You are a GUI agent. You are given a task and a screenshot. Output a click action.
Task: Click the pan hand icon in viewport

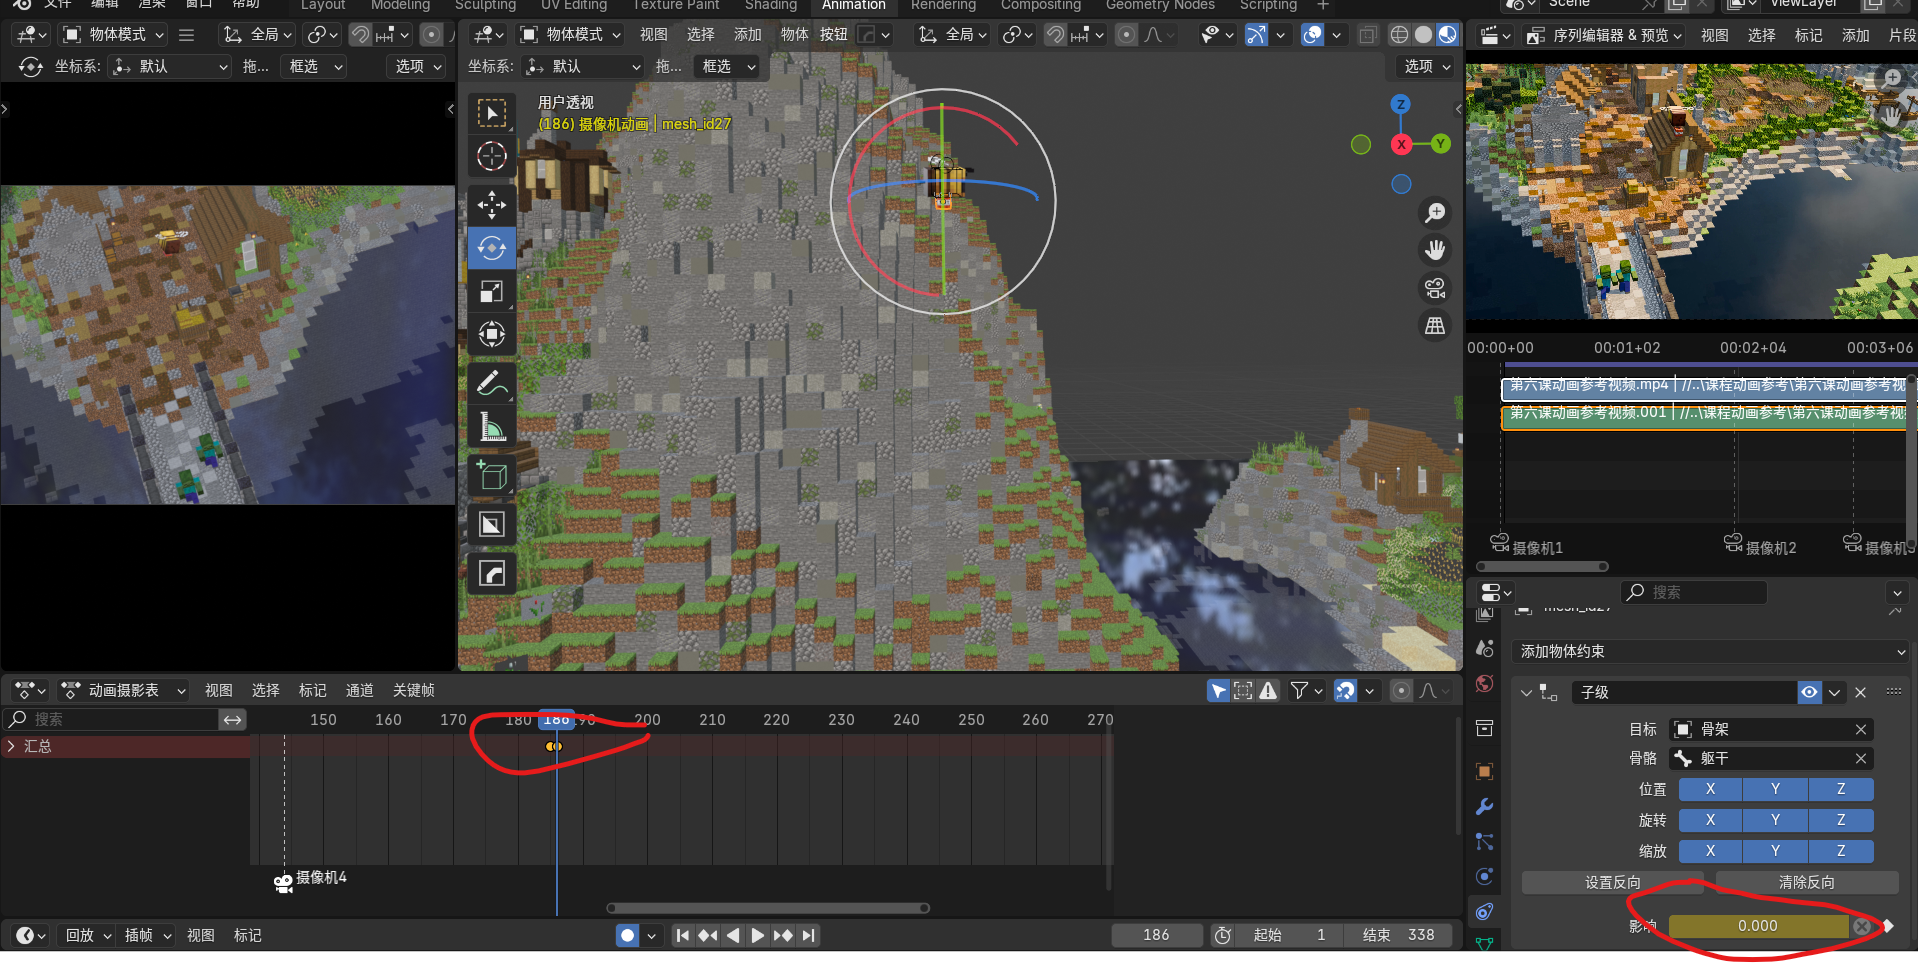coord(1435,249)
